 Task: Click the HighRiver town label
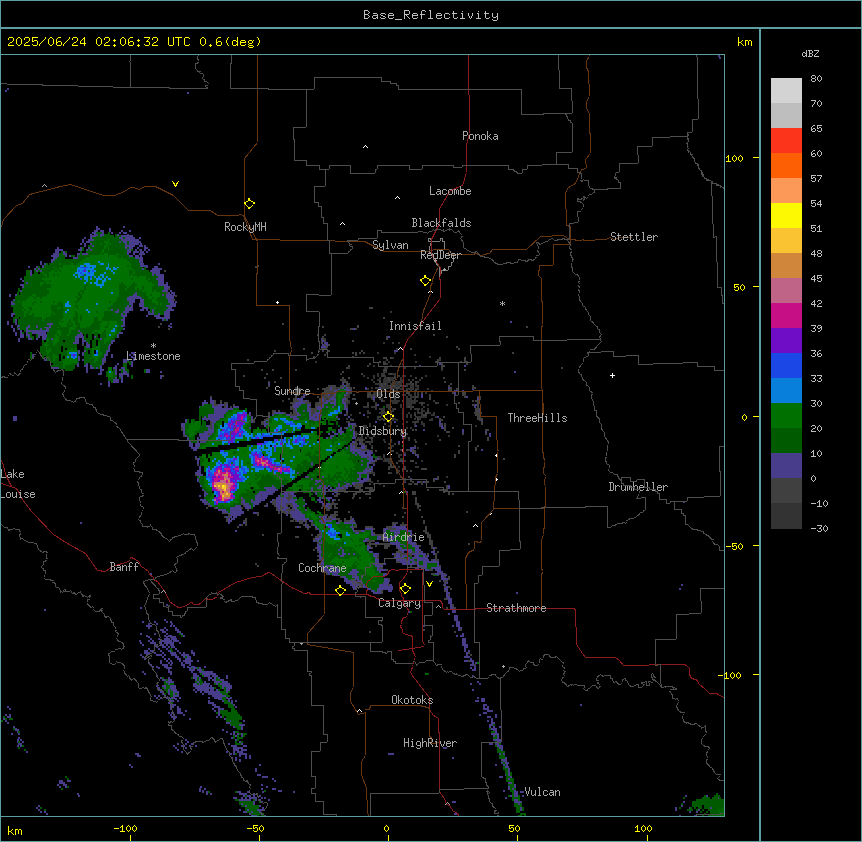coord(430,743)
